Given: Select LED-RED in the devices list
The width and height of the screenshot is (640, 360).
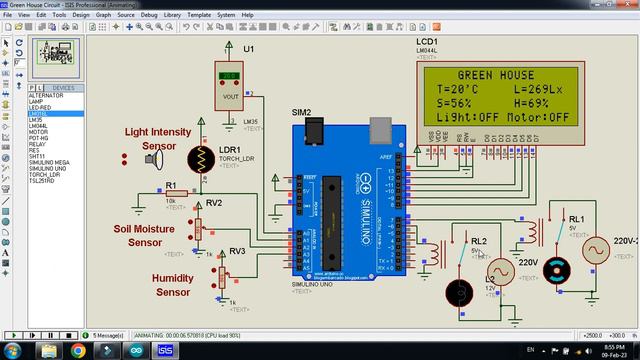Looking at the screenshot, I should [x=56, y=107].
